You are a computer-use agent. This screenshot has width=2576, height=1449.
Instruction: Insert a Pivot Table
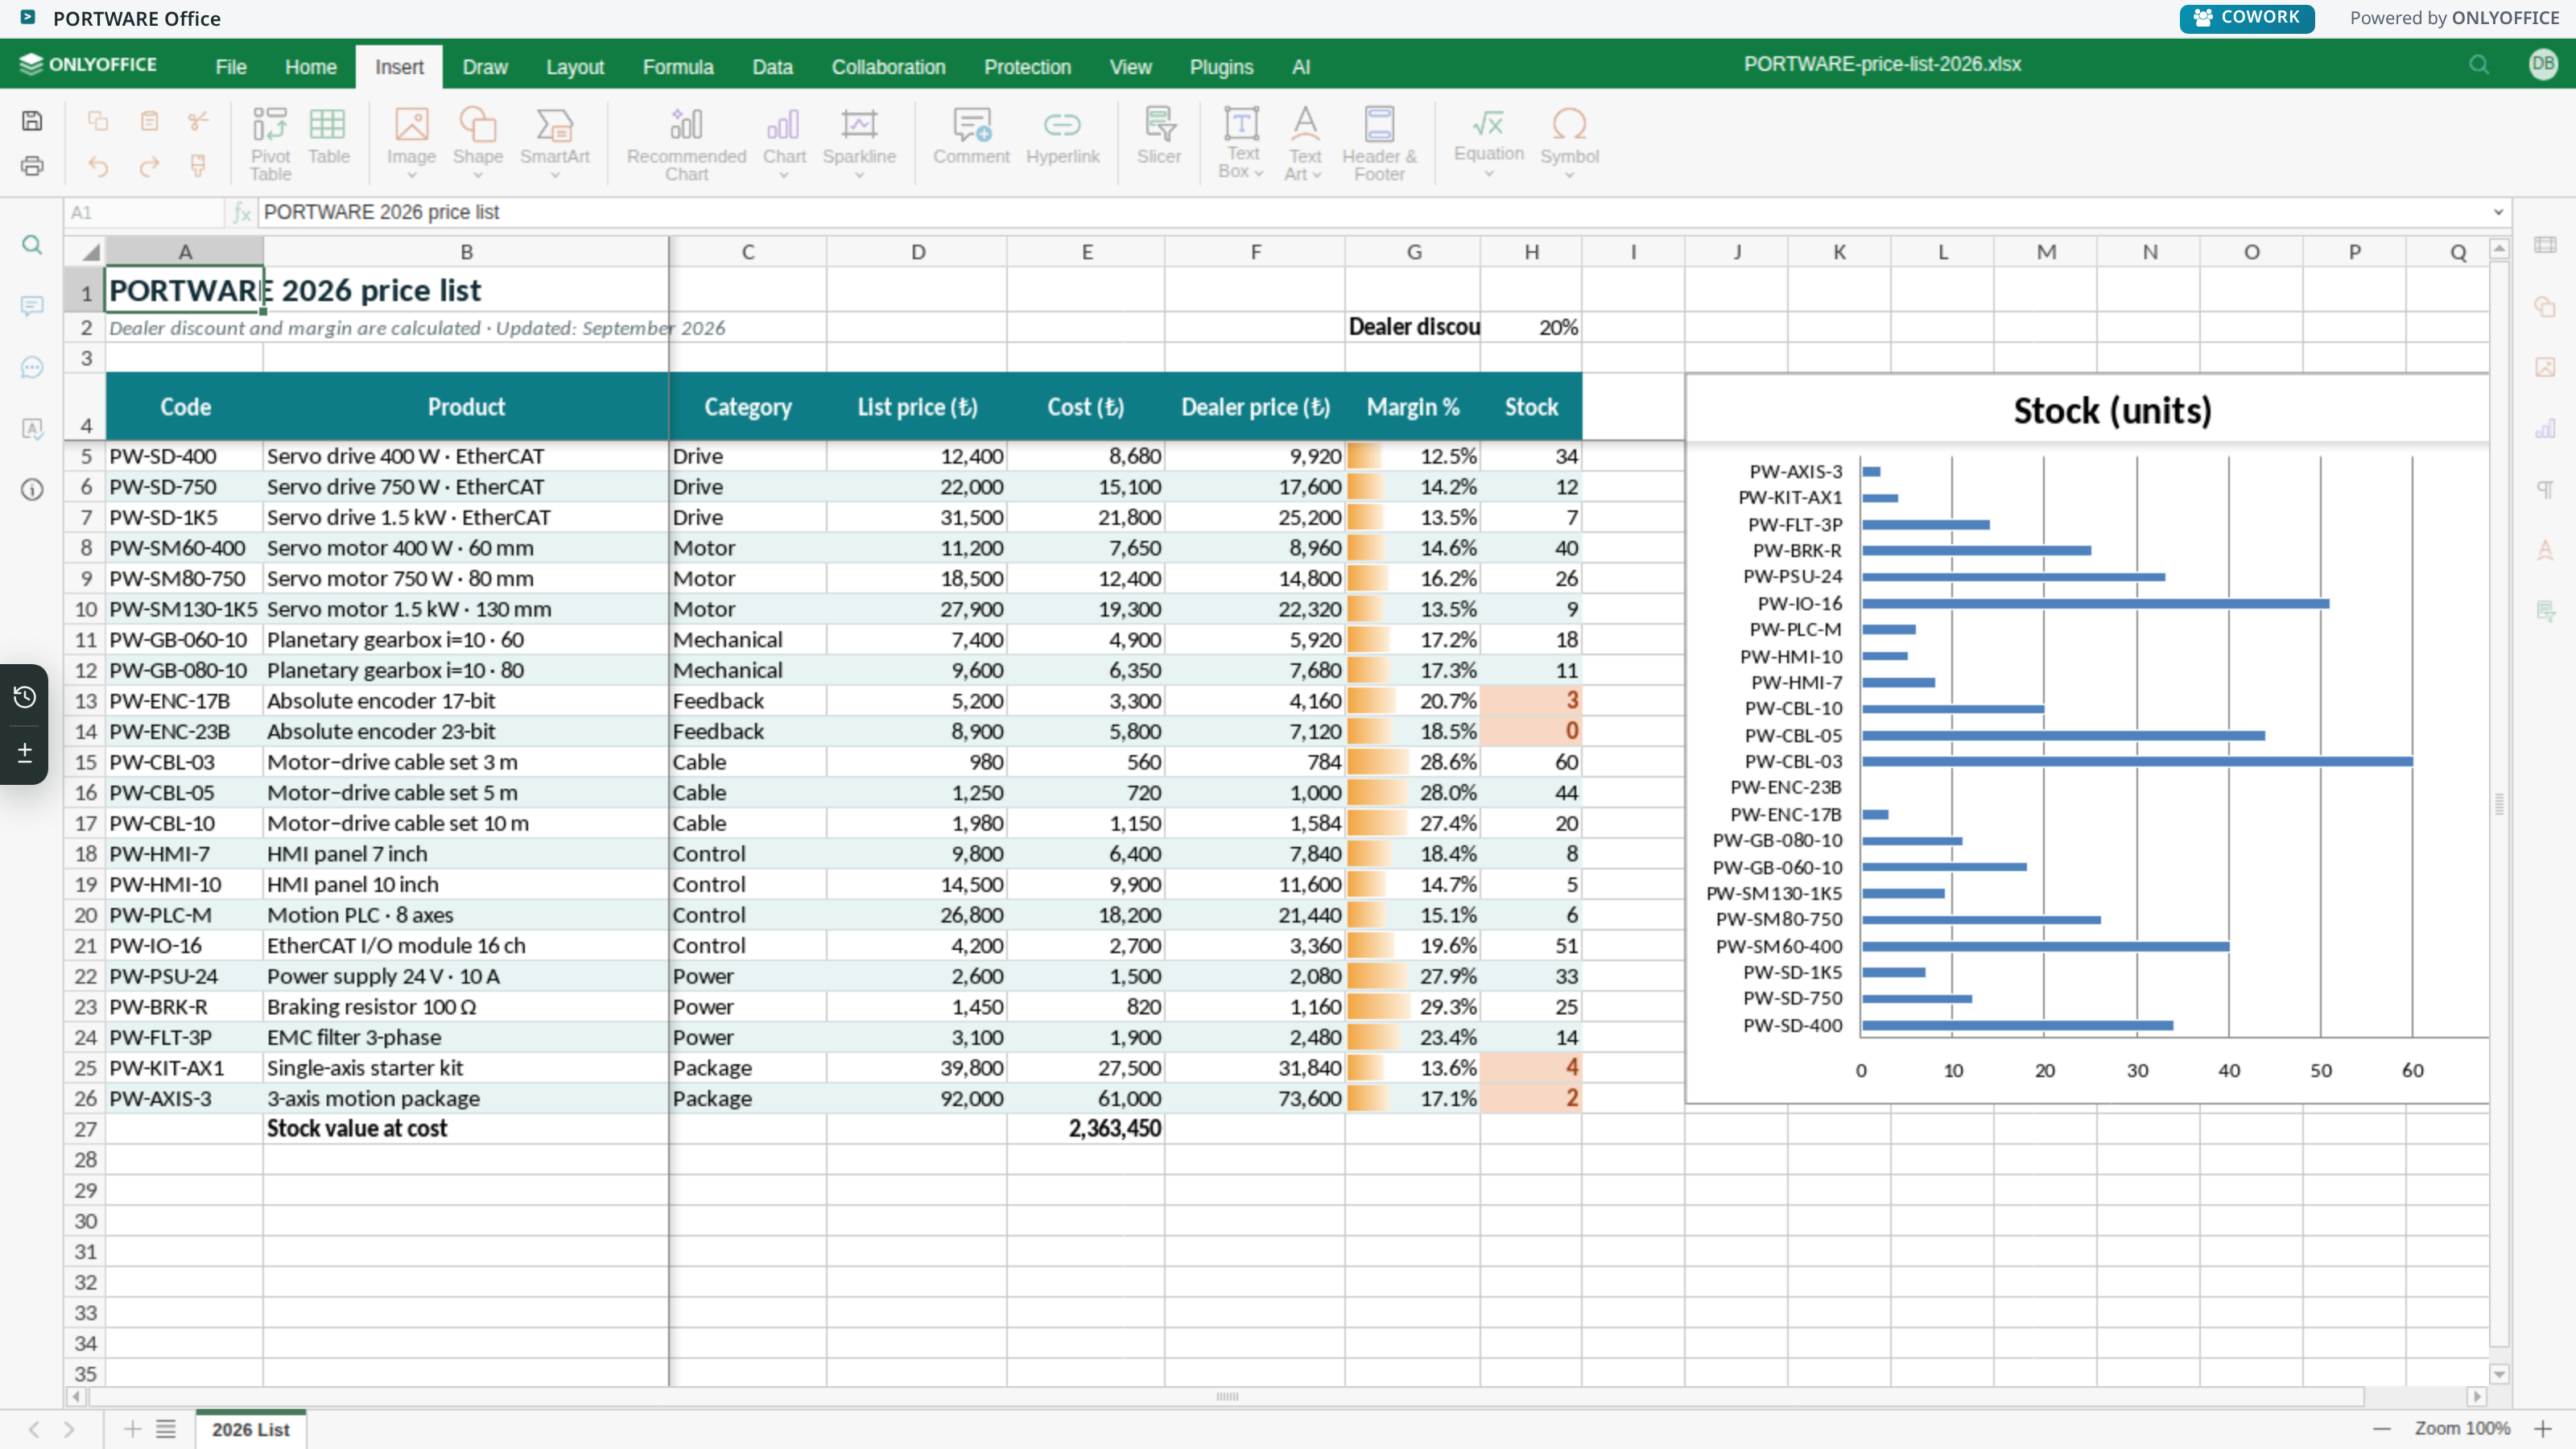coord(270,143)
